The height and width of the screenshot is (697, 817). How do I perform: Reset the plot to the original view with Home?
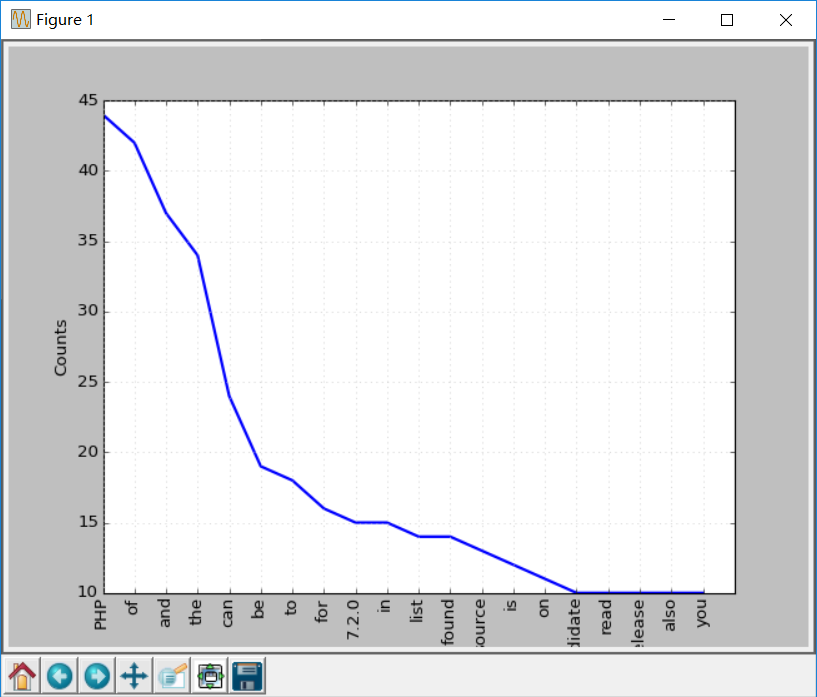[22, 676]
